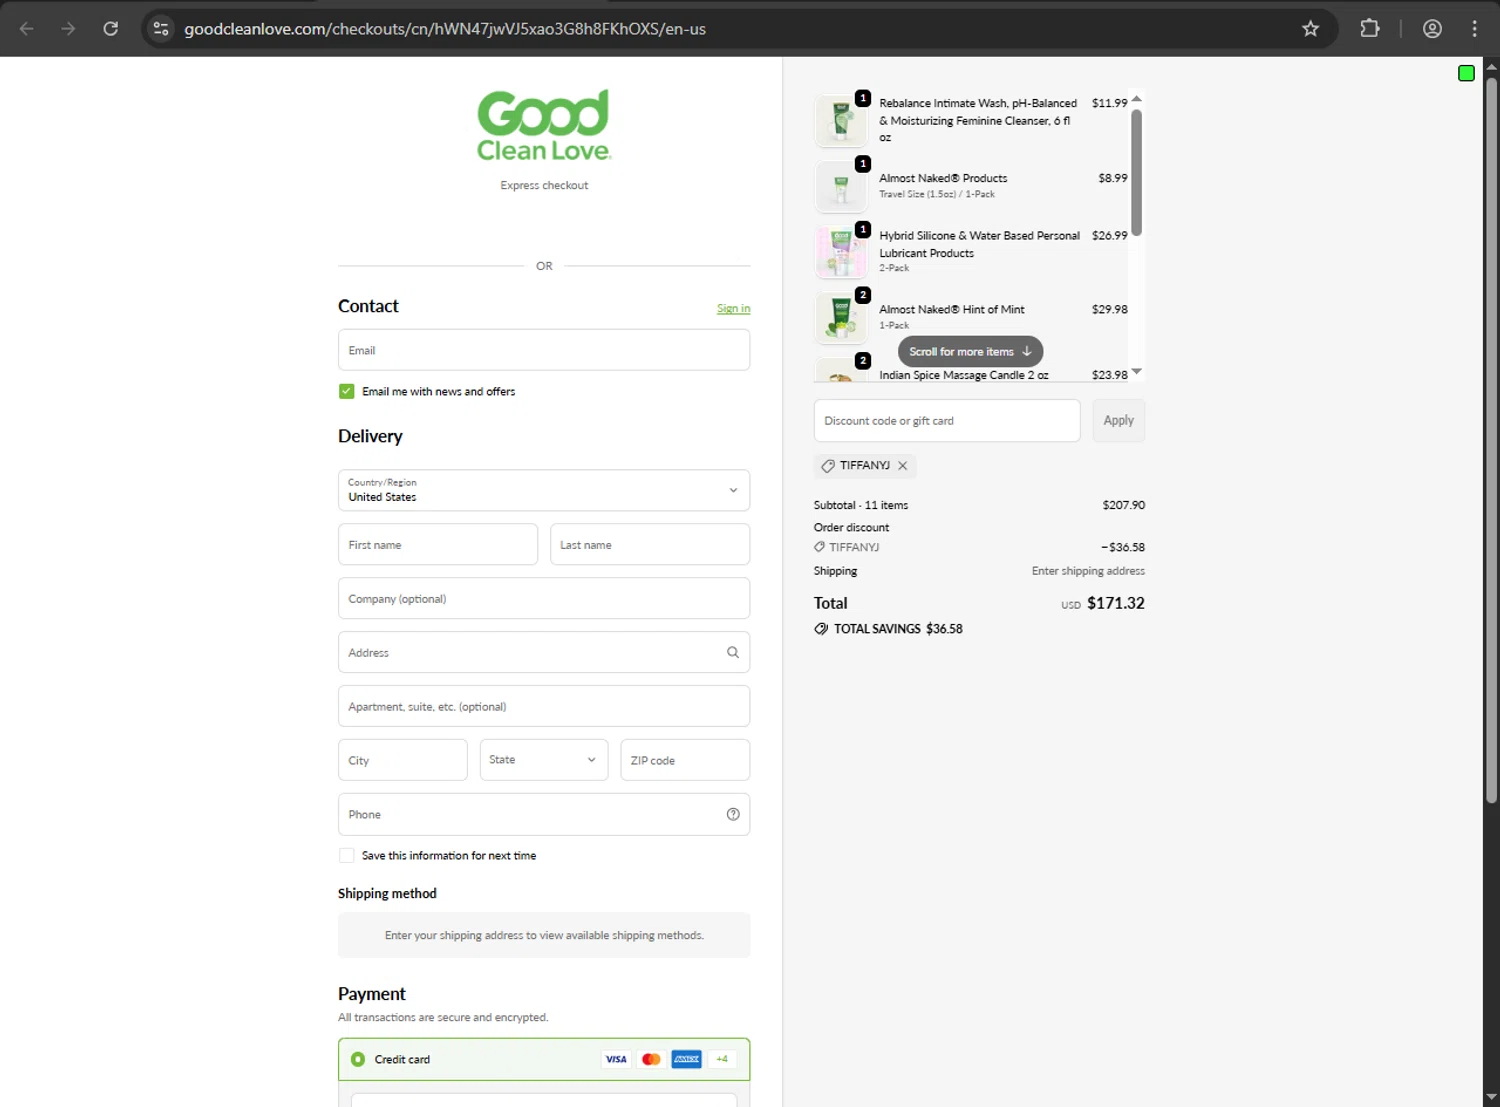Click the City field
This screenshot has height=1107, width=1500.
[402, 760]
